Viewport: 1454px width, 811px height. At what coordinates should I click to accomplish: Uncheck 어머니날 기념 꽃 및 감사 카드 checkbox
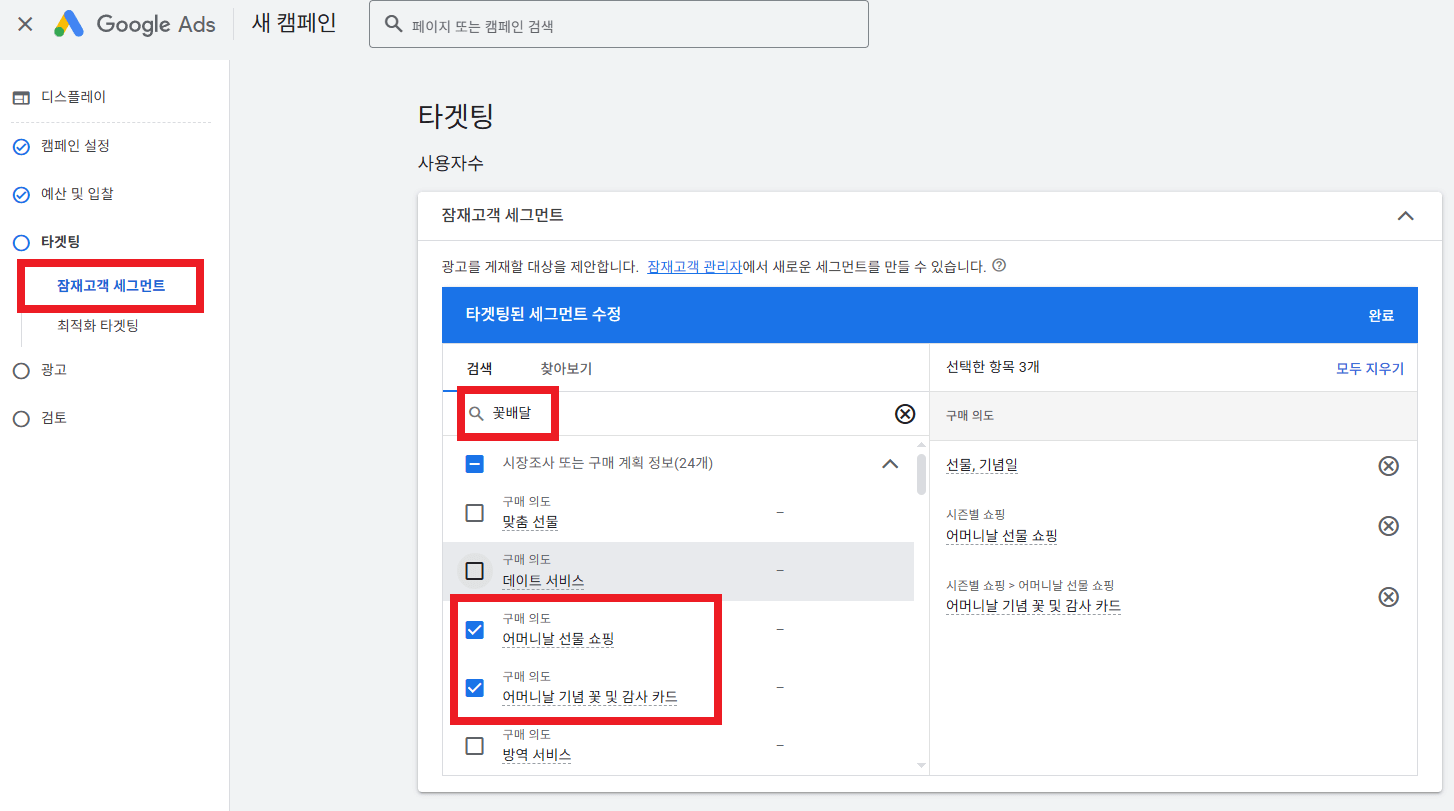point(475,688)
